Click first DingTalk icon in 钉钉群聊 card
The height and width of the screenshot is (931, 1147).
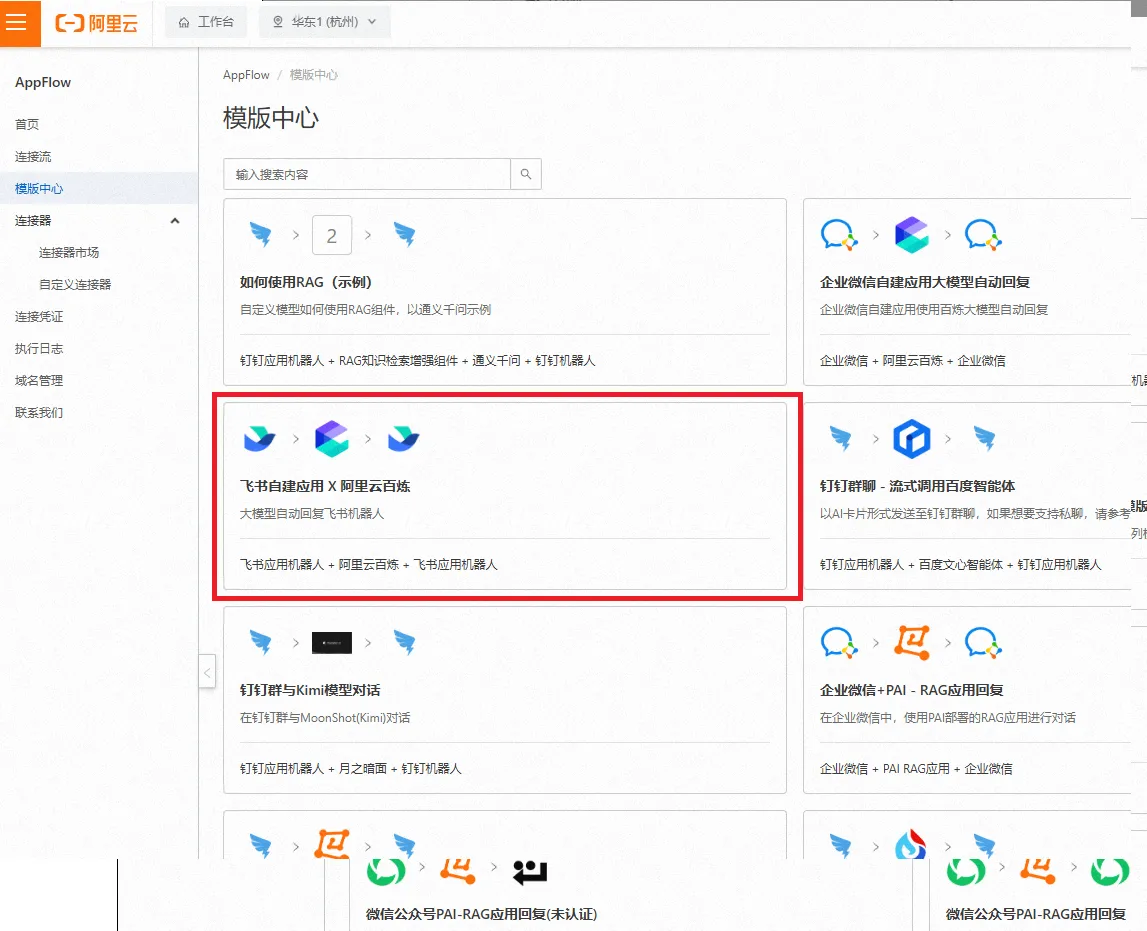(840, 439)
